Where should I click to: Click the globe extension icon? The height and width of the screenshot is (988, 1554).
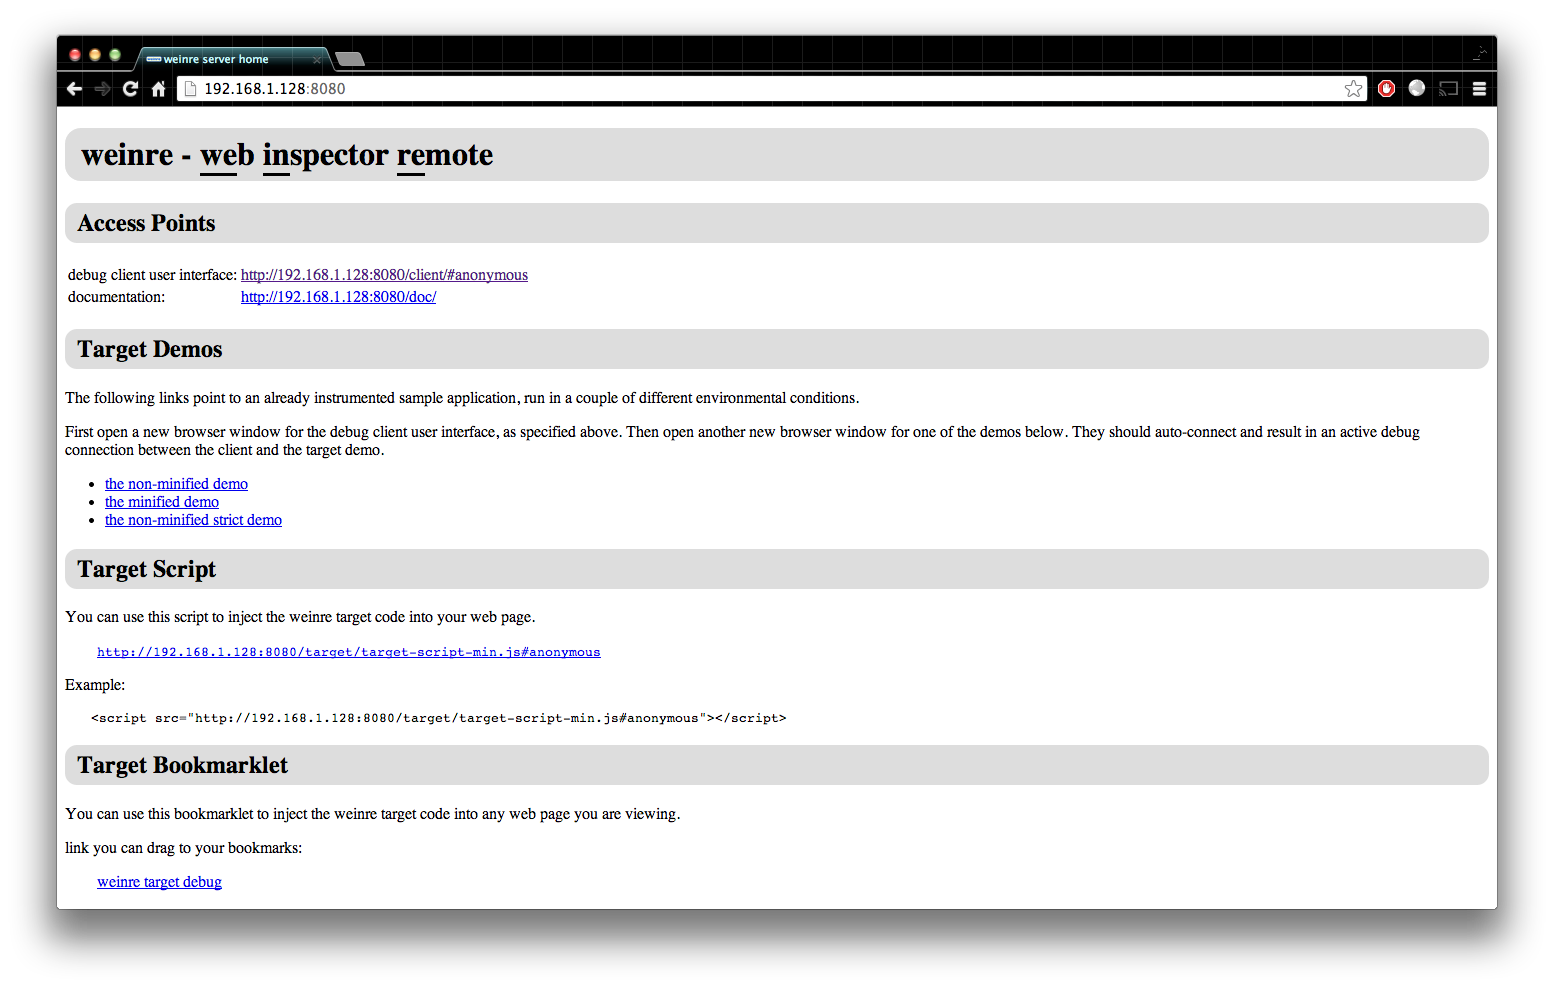tap(1417, 89)
